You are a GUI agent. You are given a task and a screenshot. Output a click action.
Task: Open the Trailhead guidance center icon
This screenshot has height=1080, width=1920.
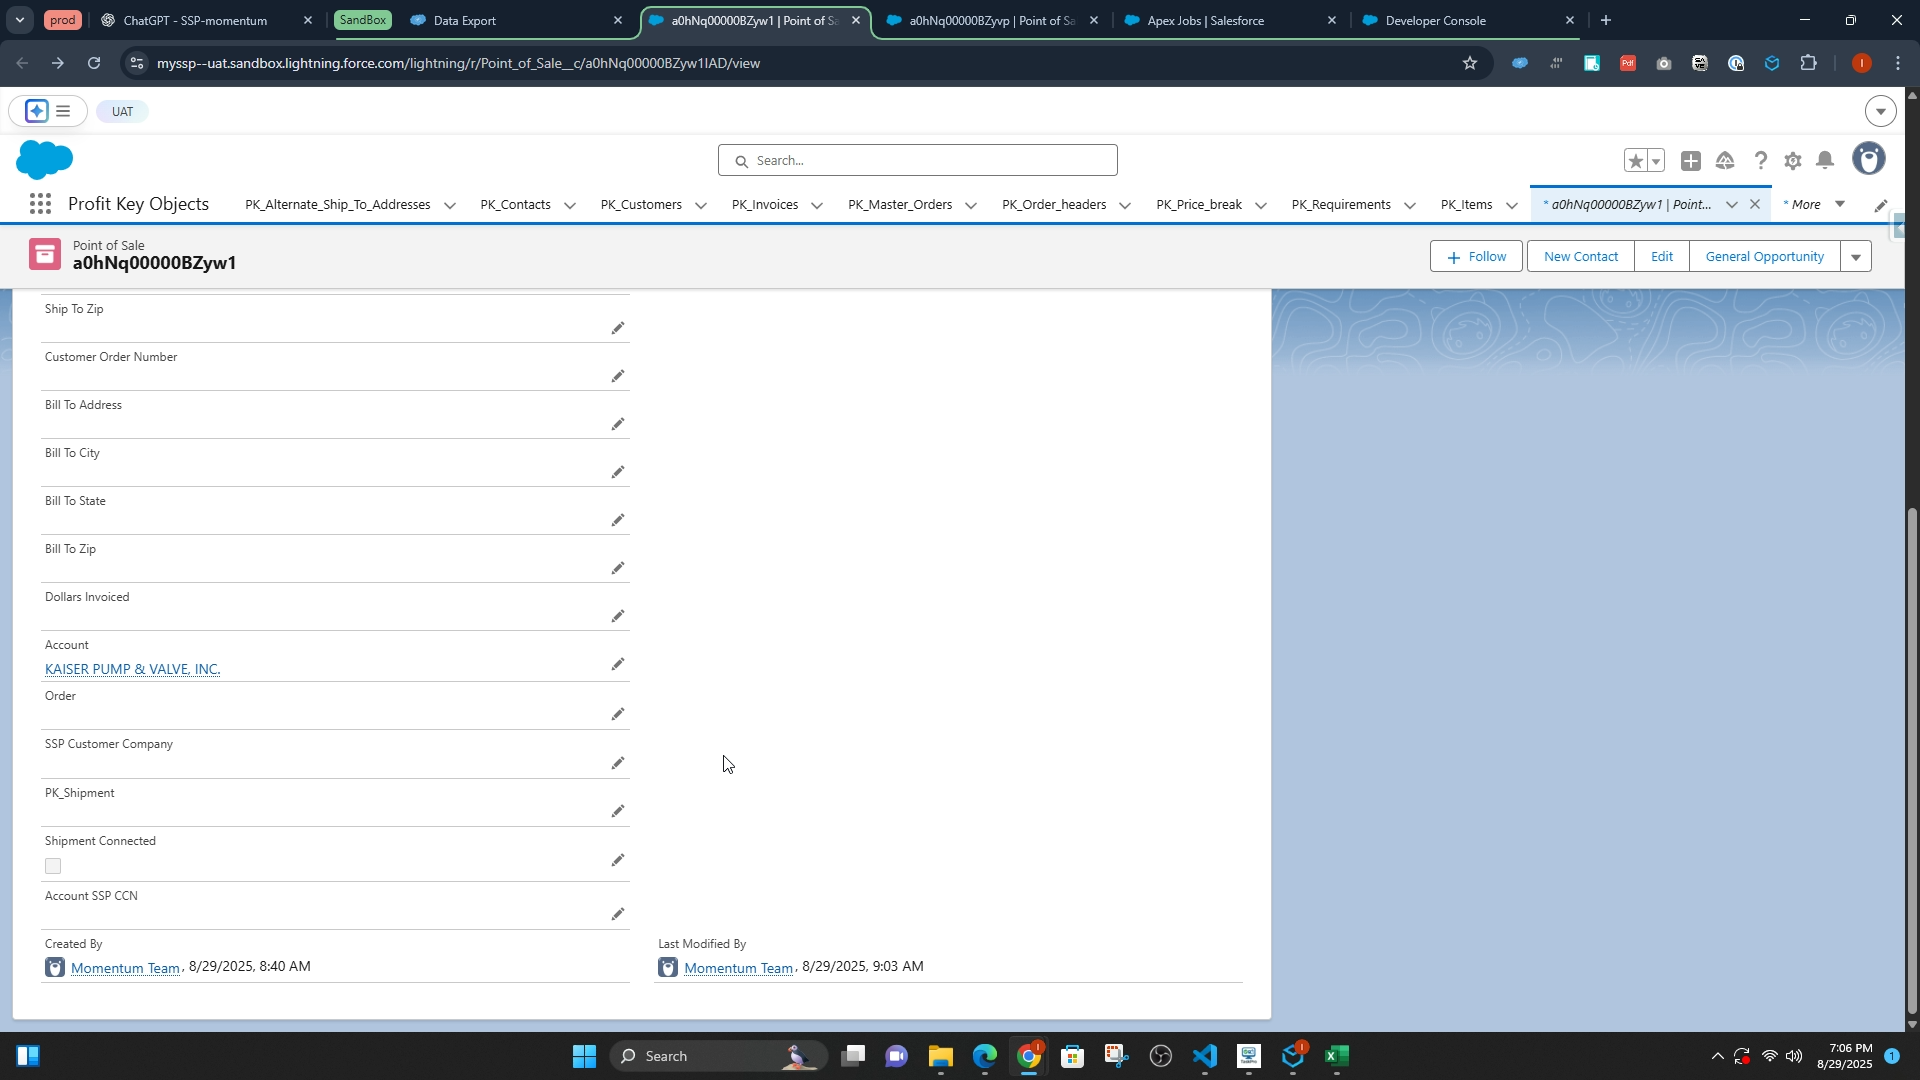click(1725, 161)
